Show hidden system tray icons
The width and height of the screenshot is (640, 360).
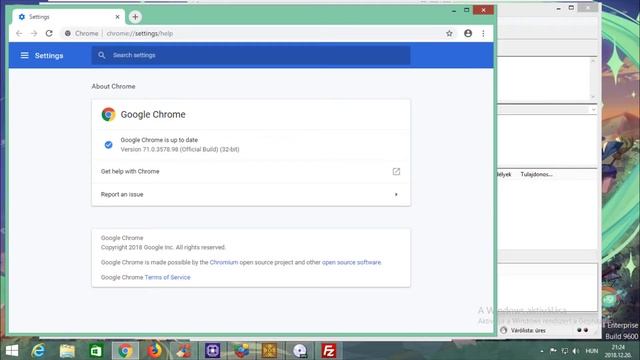(542, 351)
